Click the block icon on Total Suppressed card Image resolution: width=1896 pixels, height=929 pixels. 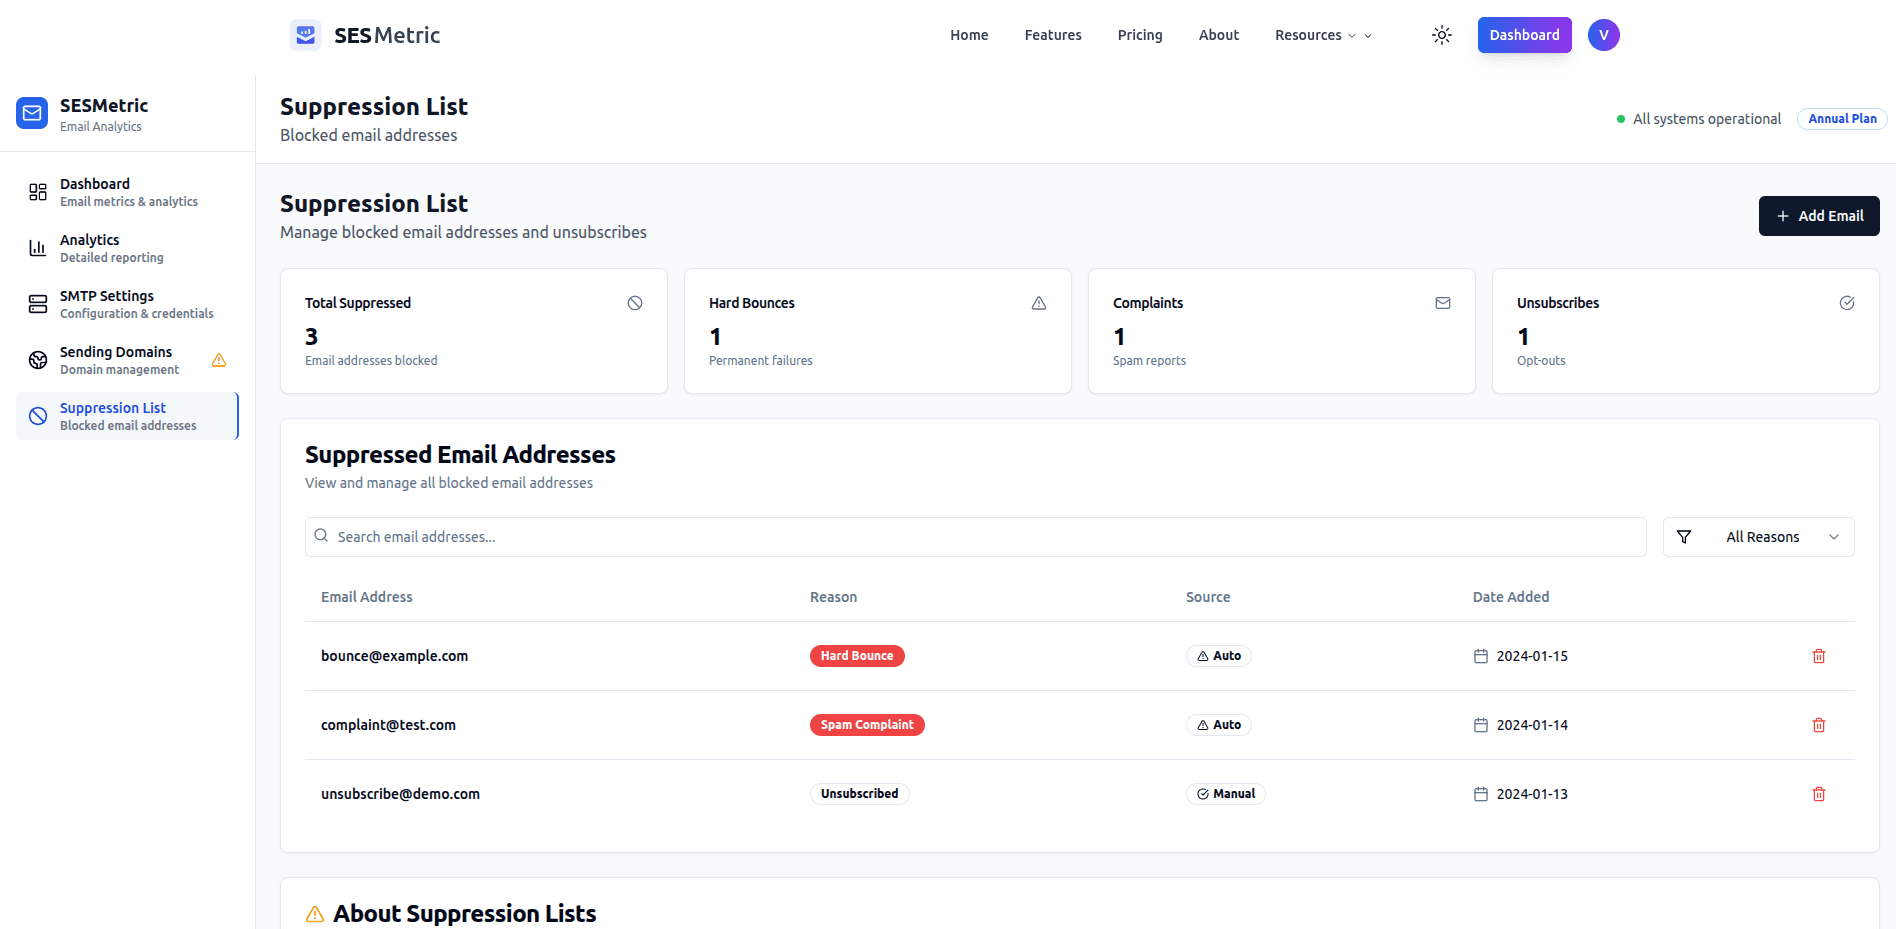[634, 302]
